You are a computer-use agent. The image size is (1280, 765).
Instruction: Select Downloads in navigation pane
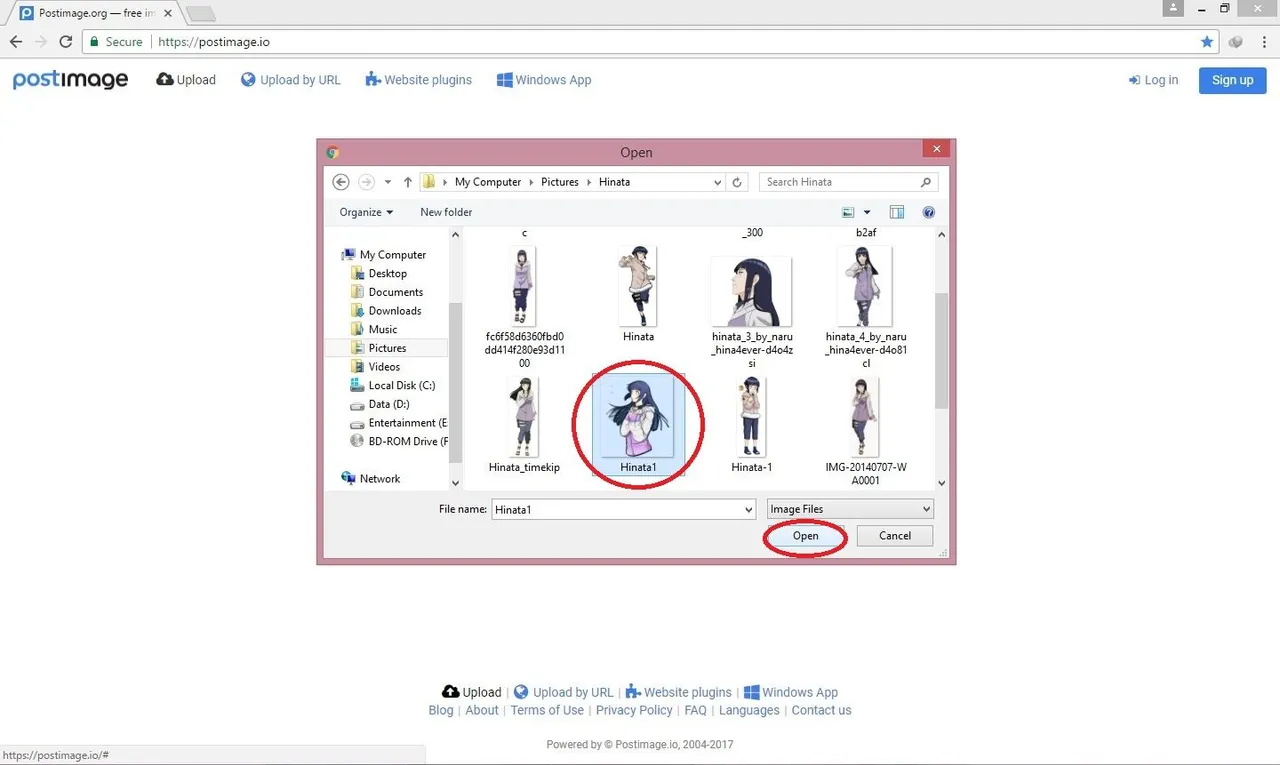point(395,311)
